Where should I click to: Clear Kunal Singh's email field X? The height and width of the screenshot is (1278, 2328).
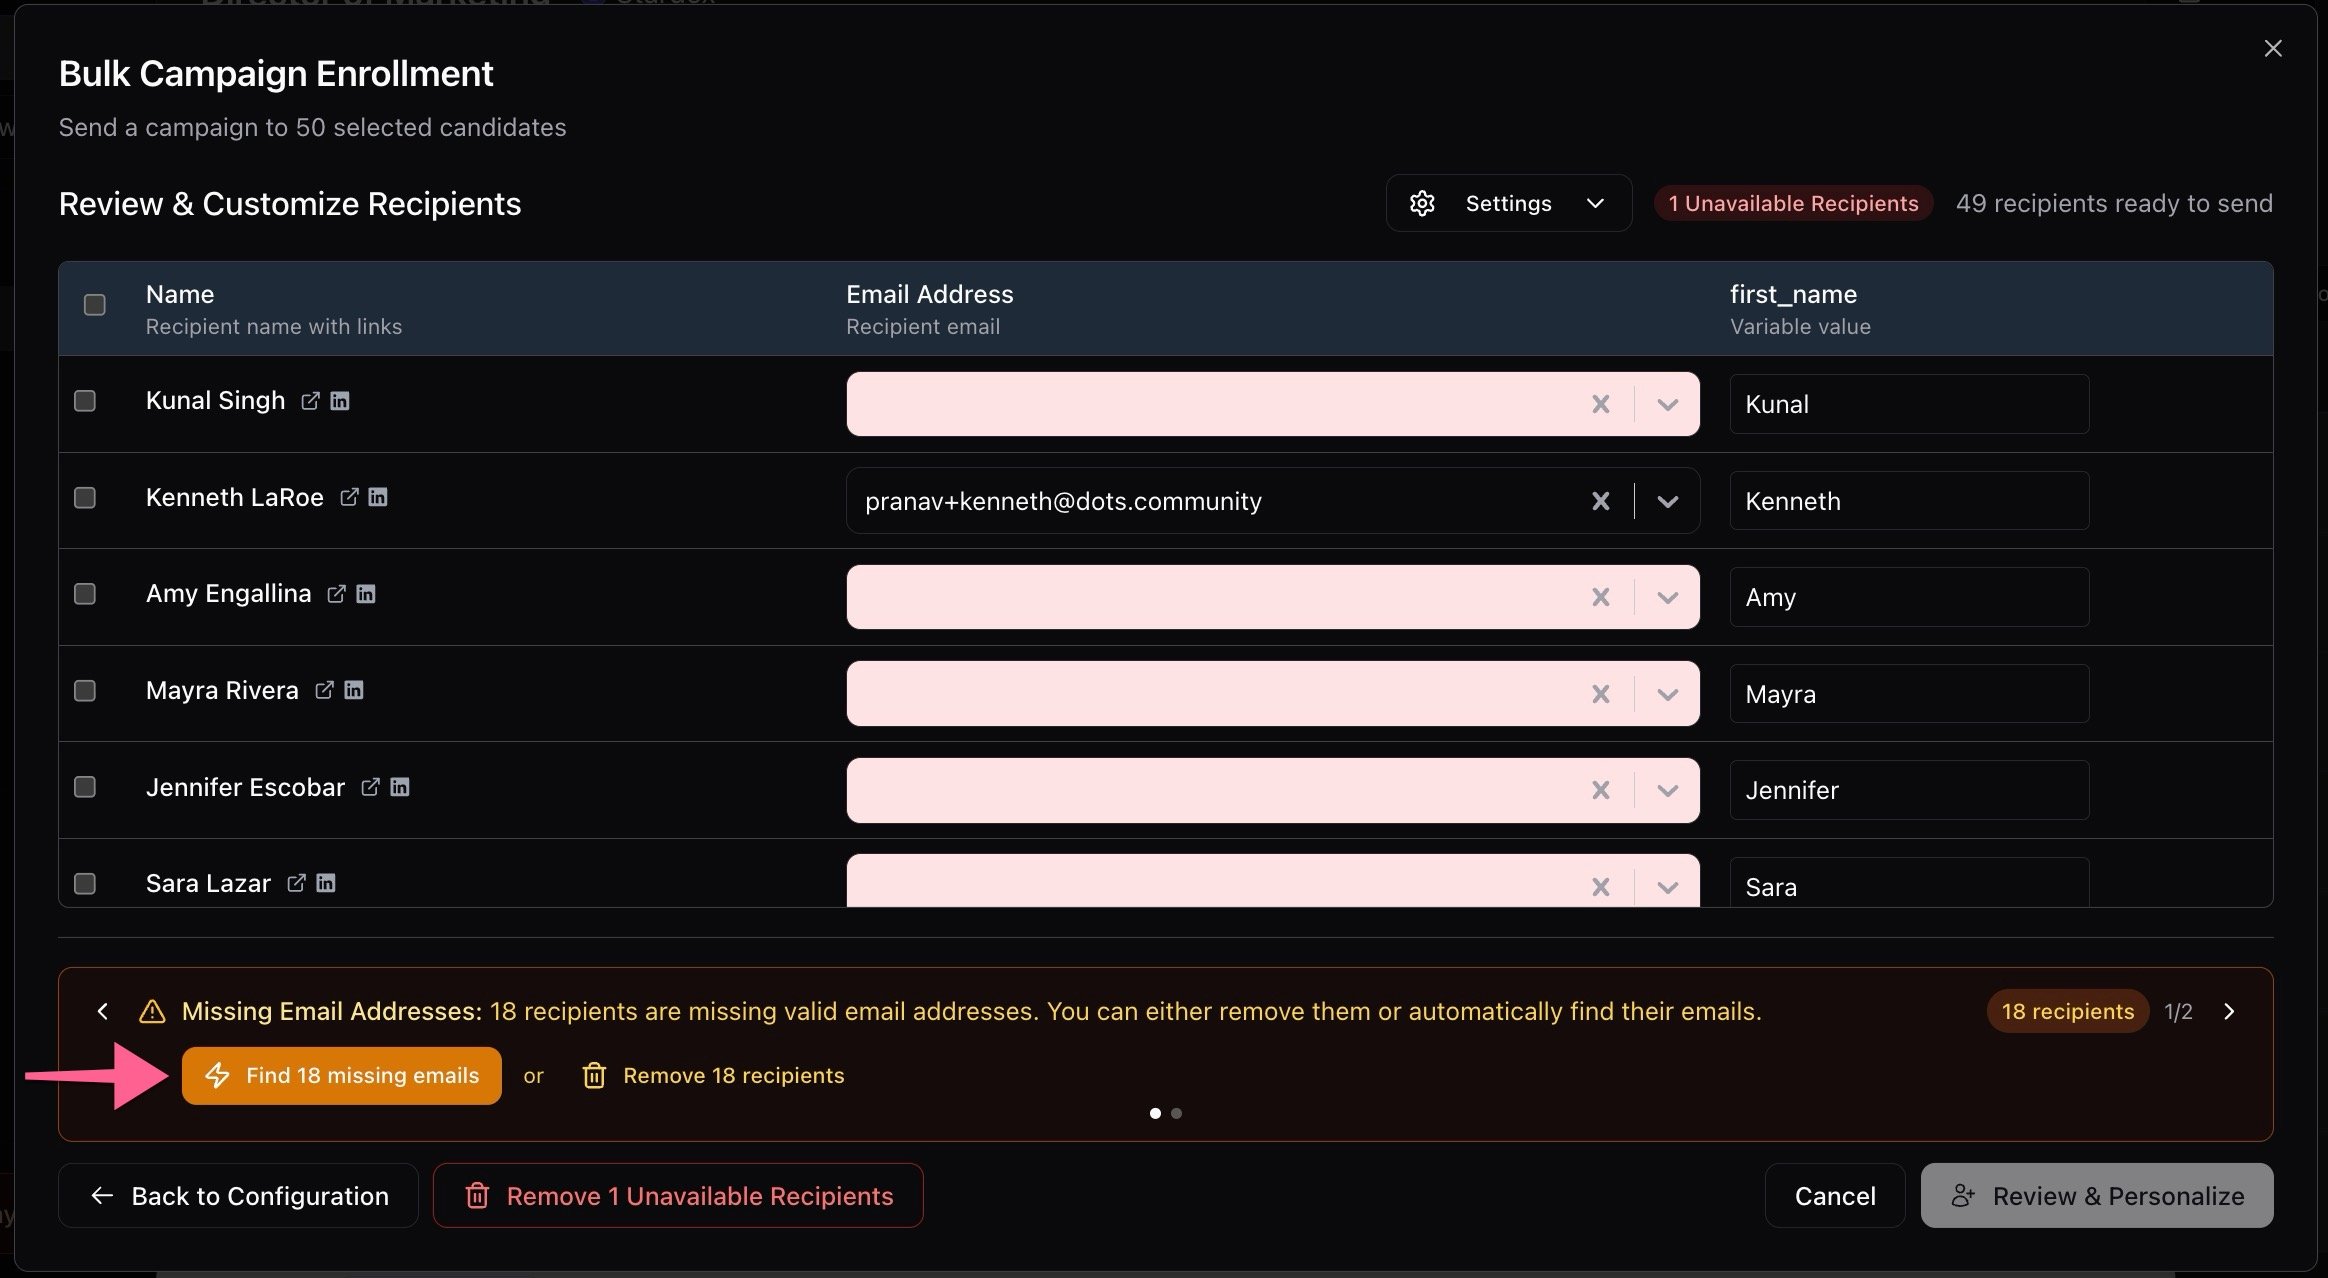(1601, 404)
